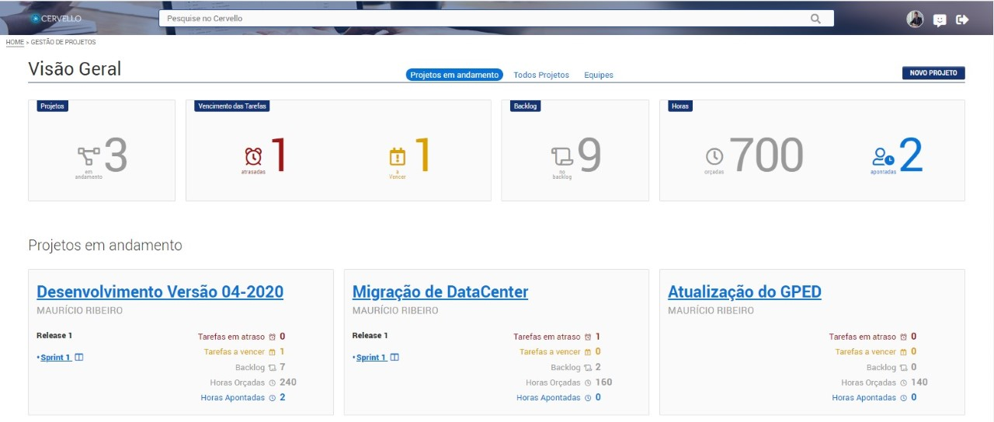Open board icon beside Sprint 1 in Migração
Image resolution: width=994 pixels, height=422 pixels.
[x=395, y=357]
